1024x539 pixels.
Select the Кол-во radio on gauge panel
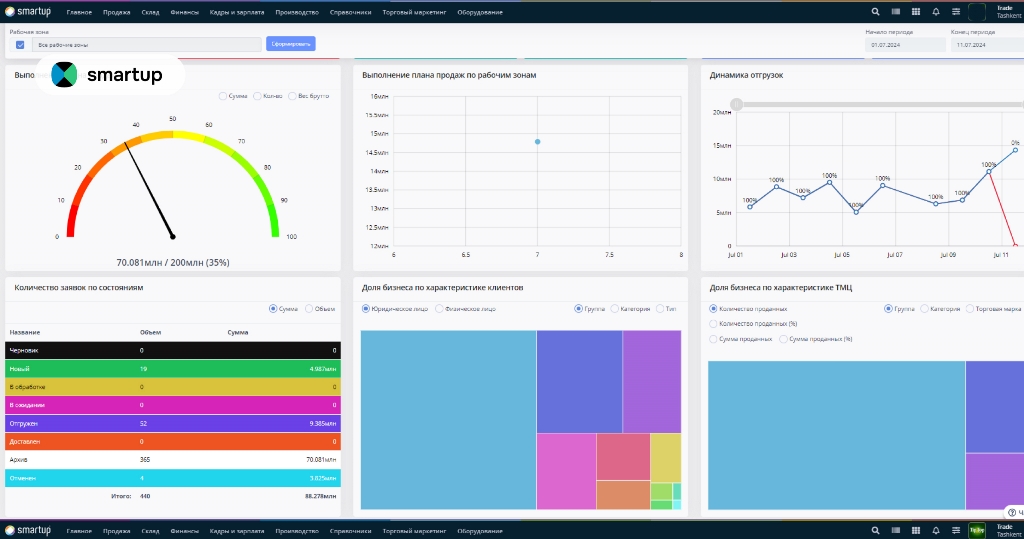tap(258, 96)
